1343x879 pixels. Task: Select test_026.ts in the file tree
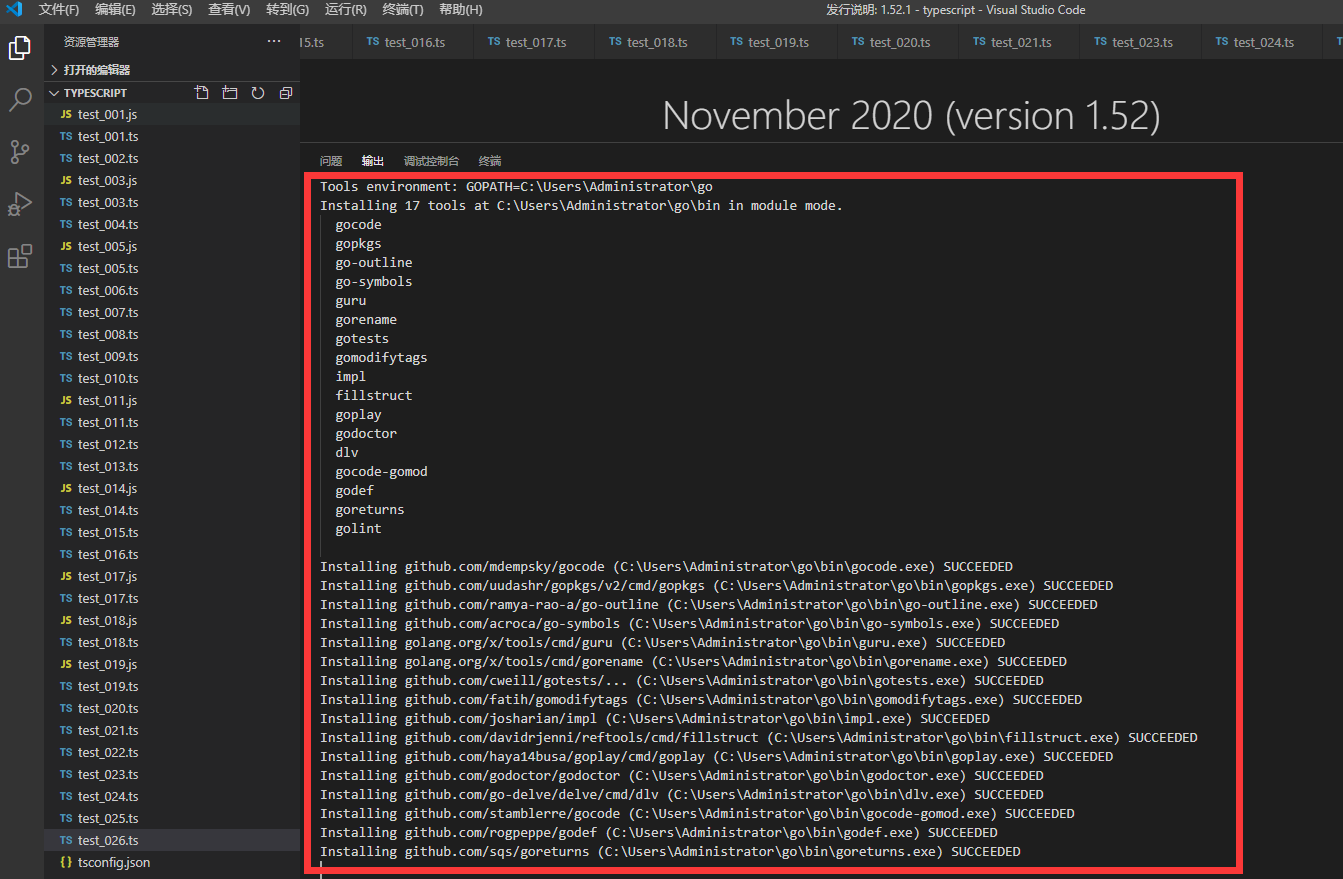pyautogui.click(x=172, y=840)
